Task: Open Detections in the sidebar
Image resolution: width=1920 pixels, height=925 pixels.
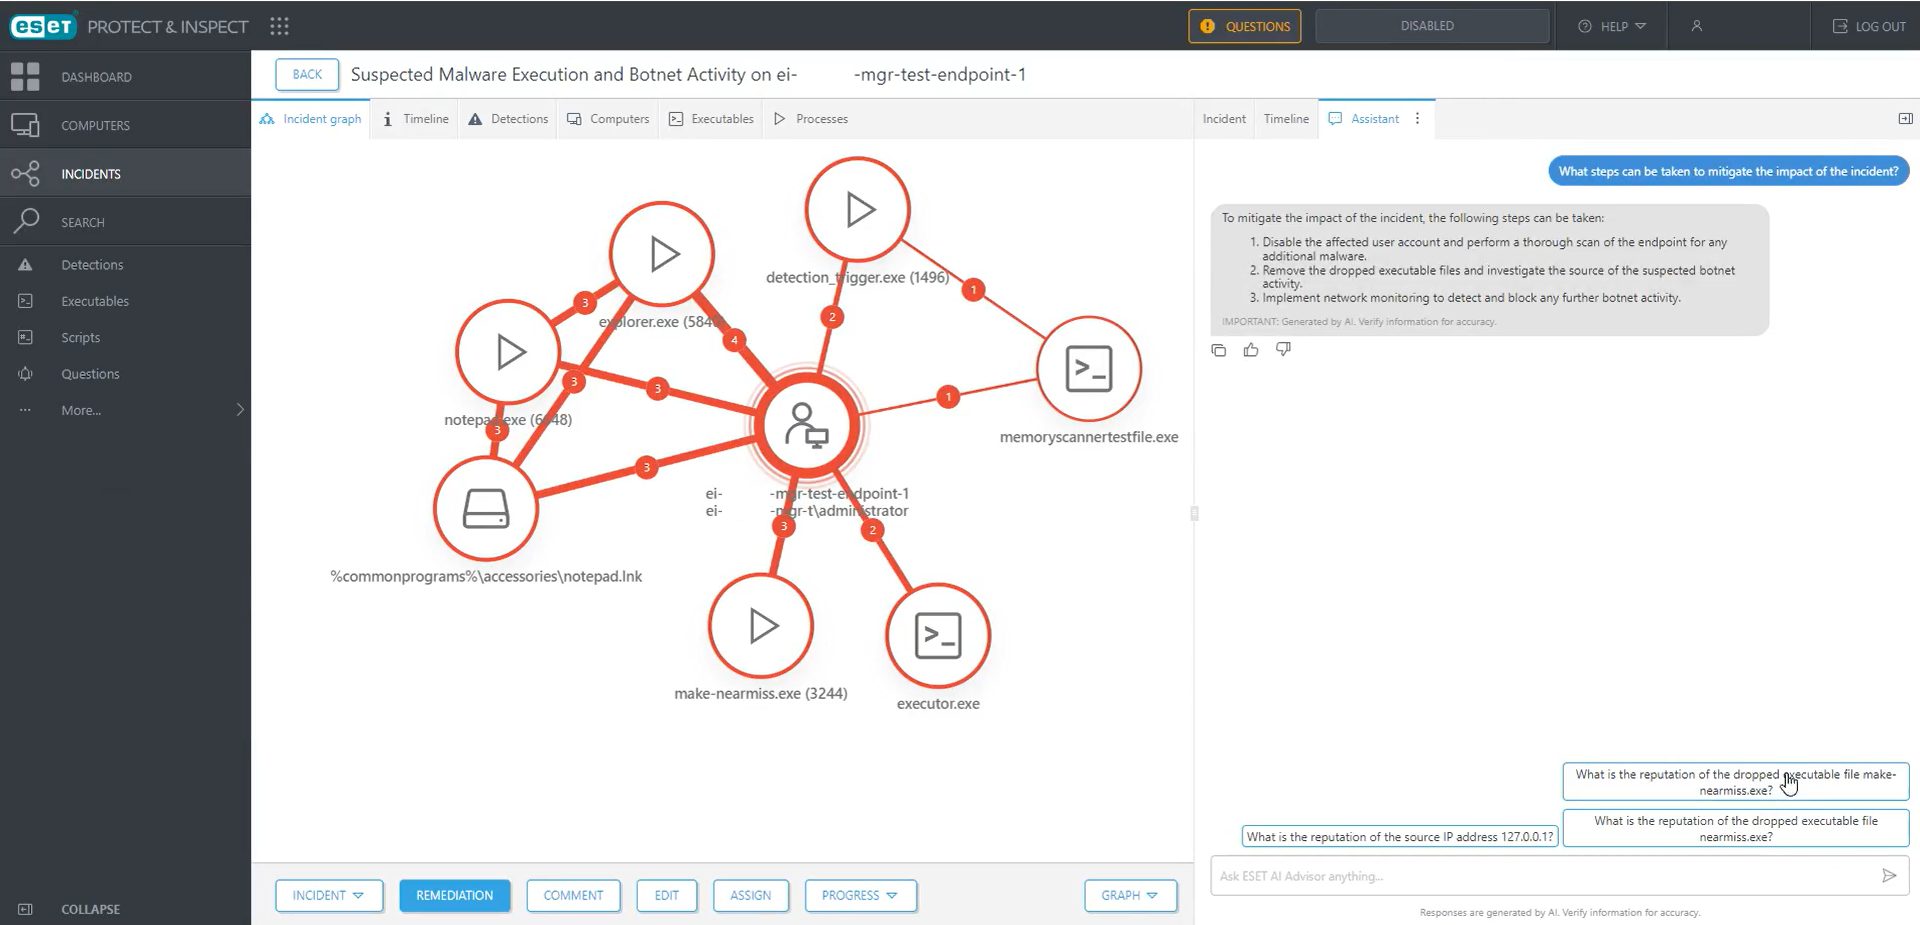Action: (x=125, y=265)
